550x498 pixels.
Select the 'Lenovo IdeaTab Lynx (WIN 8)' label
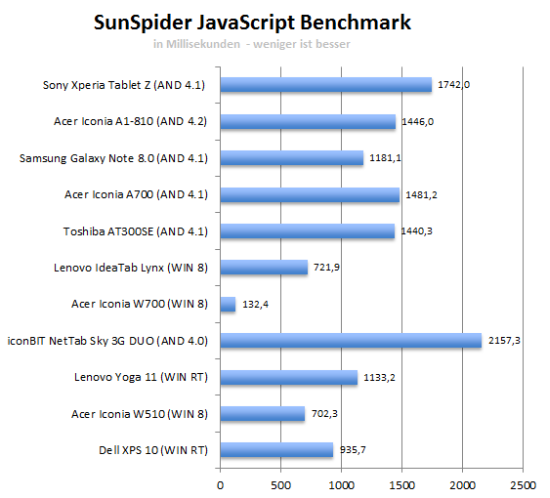(x=130, y=268)
